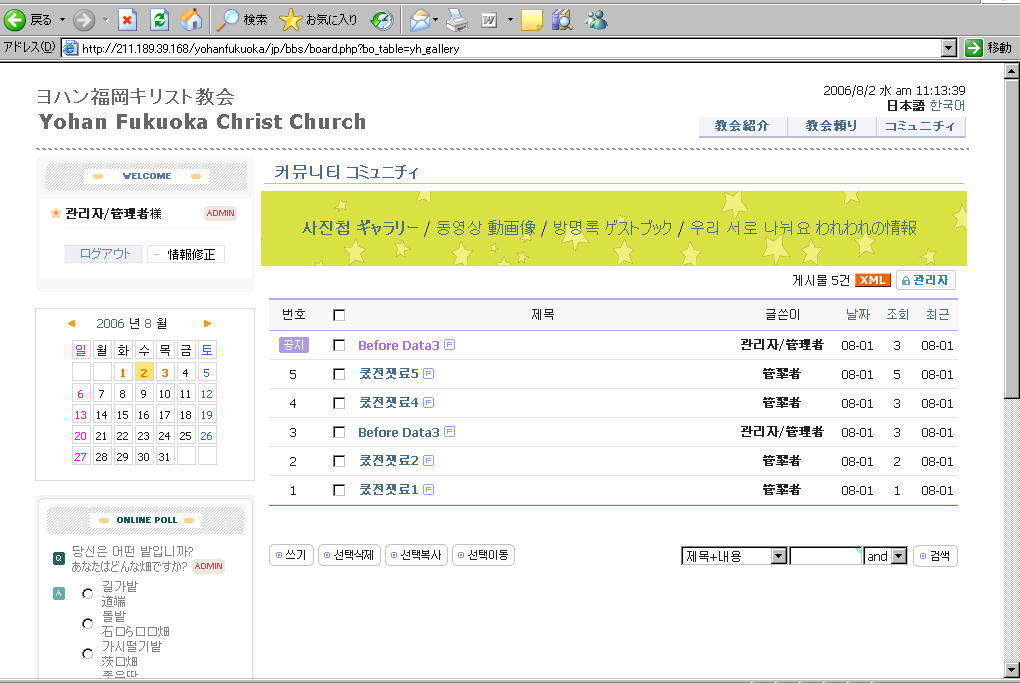This screenshot has height=683, width=1020.
Task: Click the browser Stop icon
Action: [x=127, y=19]
